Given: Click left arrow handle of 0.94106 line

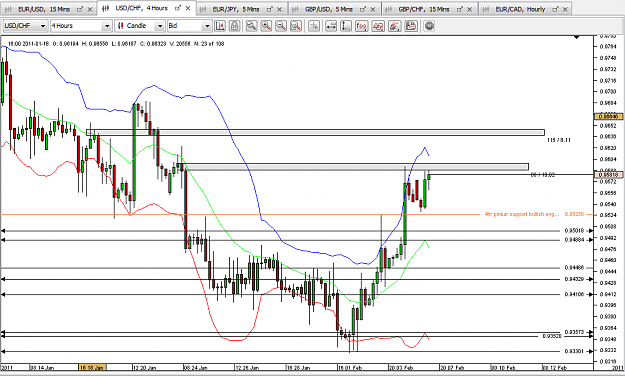Looking at the screenshot, I should pyautogui.click(x=3, y=294).
